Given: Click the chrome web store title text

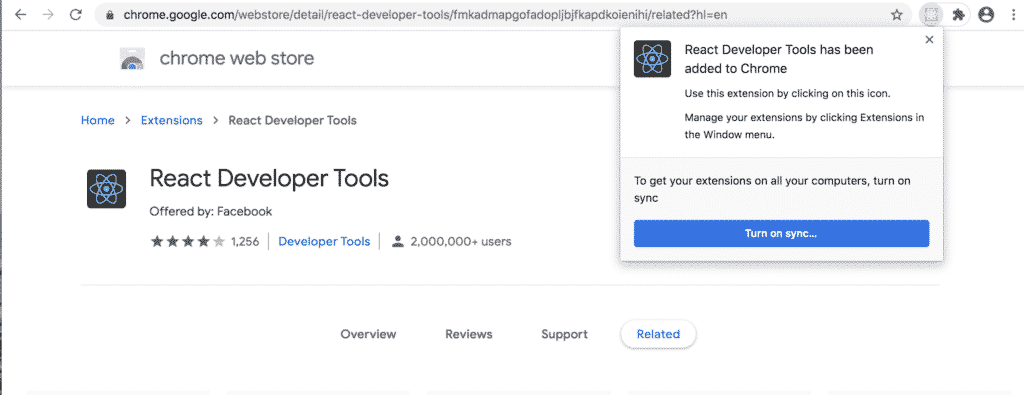Looking at the screenshot, I should (x=237, y=58).
